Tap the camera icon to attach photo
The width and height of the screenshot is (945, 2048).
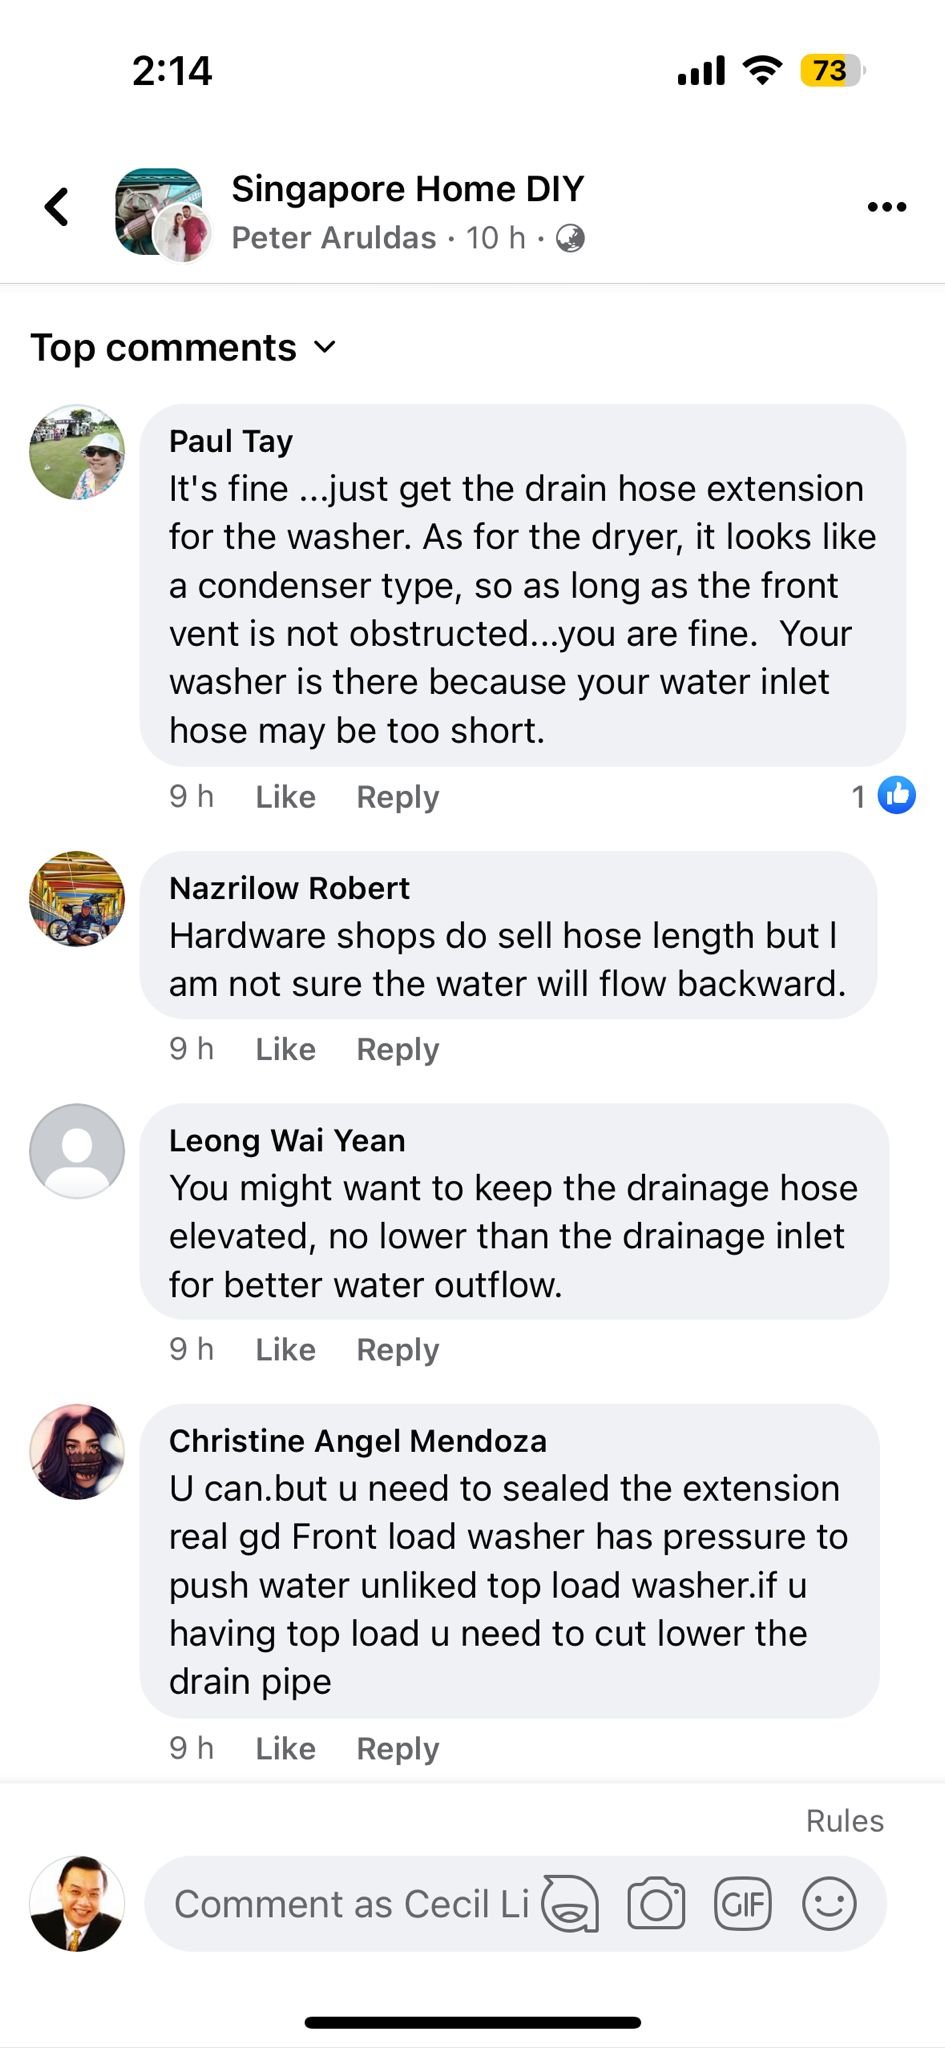[x=656, y=1903]
